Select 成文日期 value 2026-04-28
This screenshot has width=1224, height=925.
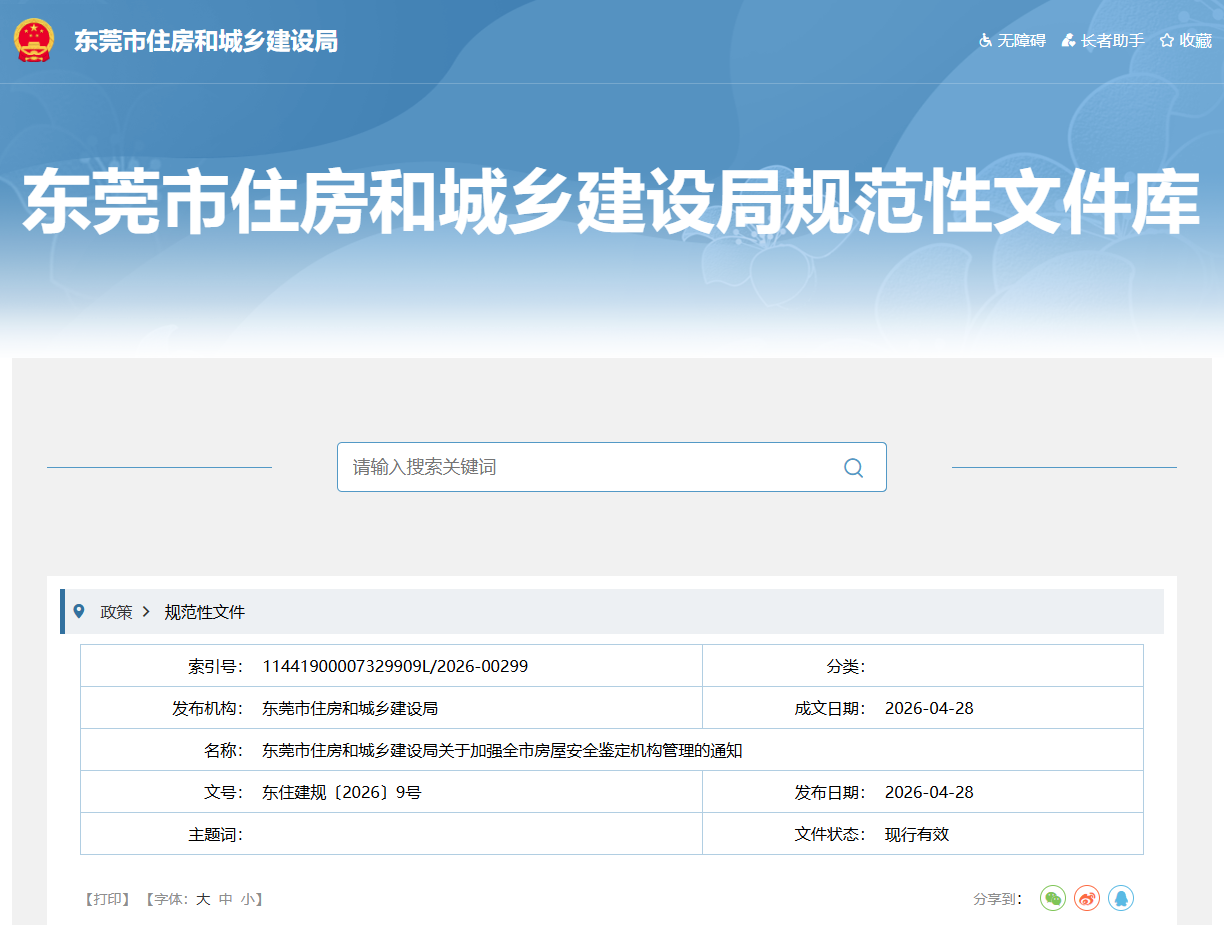point(929,708)
